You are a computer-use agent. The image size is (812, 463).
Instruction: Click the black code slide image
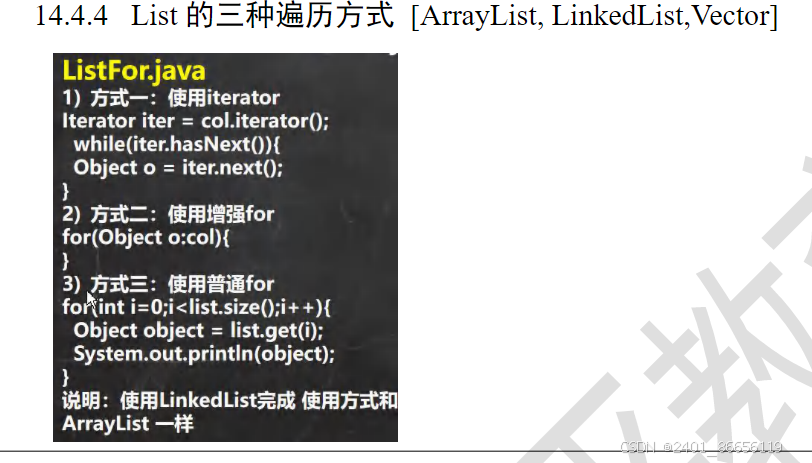225,248
